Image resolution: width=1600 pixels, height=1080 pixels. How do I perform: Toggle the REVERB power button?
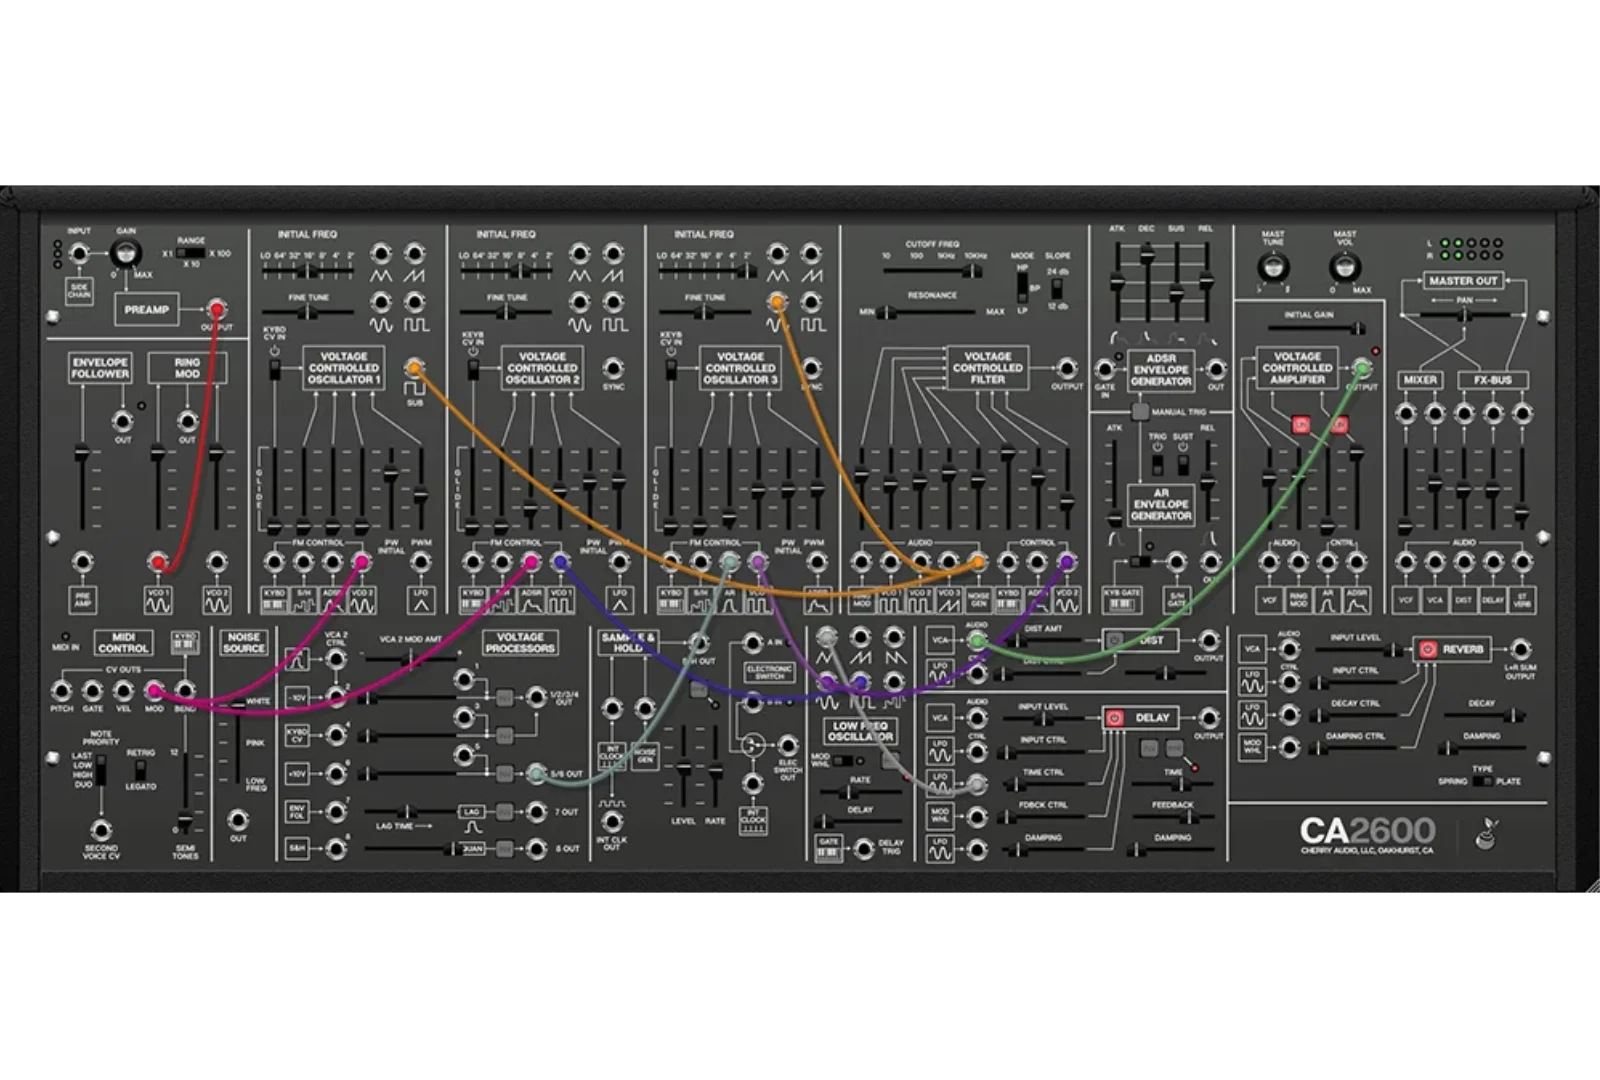pyautogui.click(x=1427, y=649)
